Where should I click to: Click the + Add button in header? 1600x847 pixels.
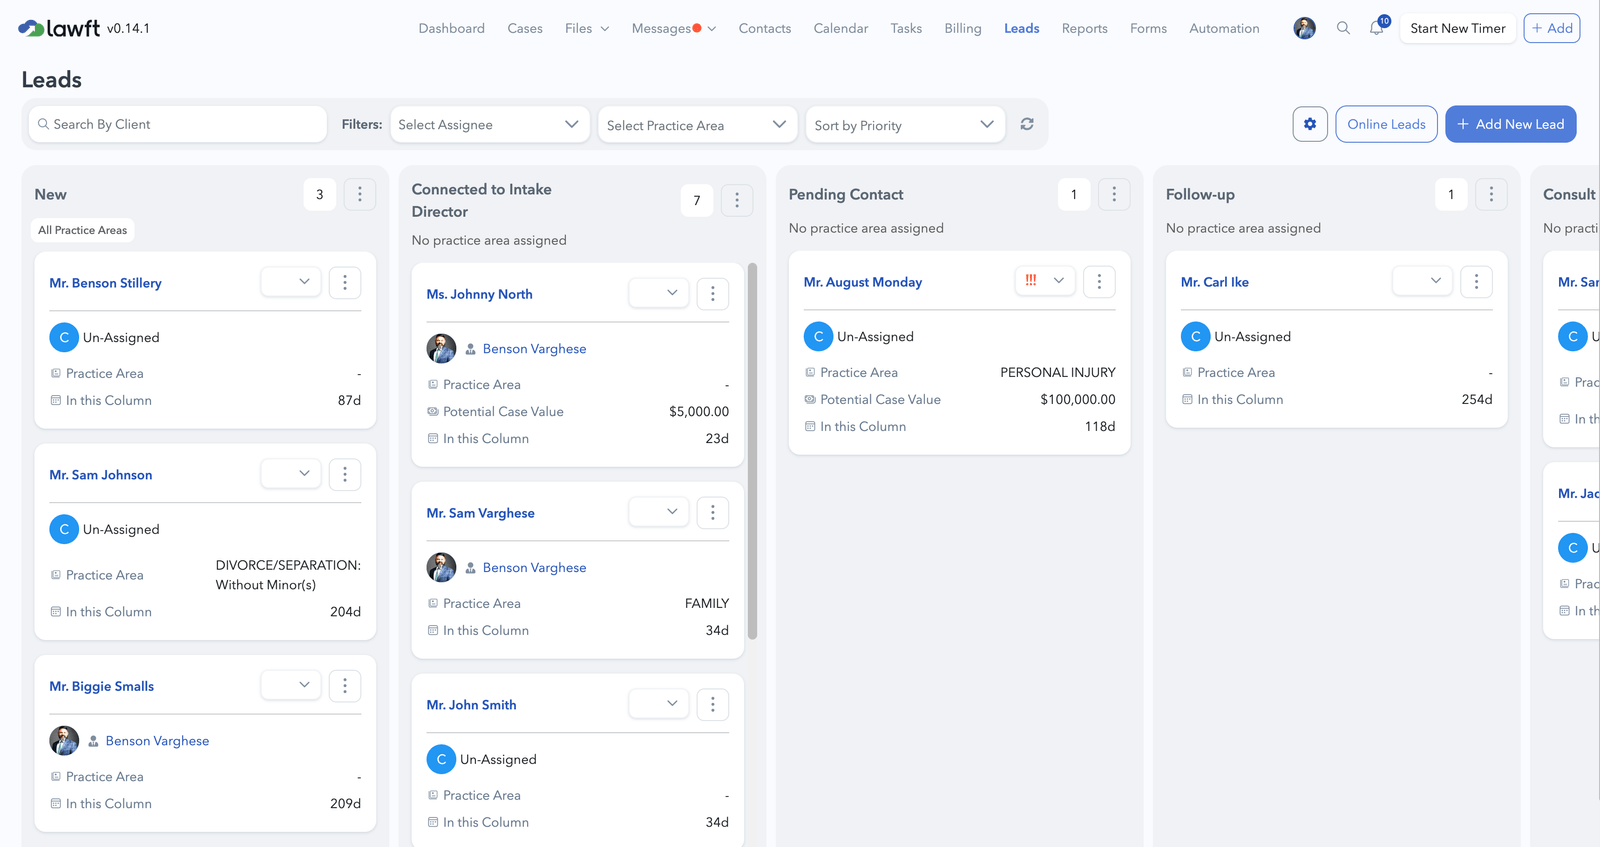tap(1552, 28)
